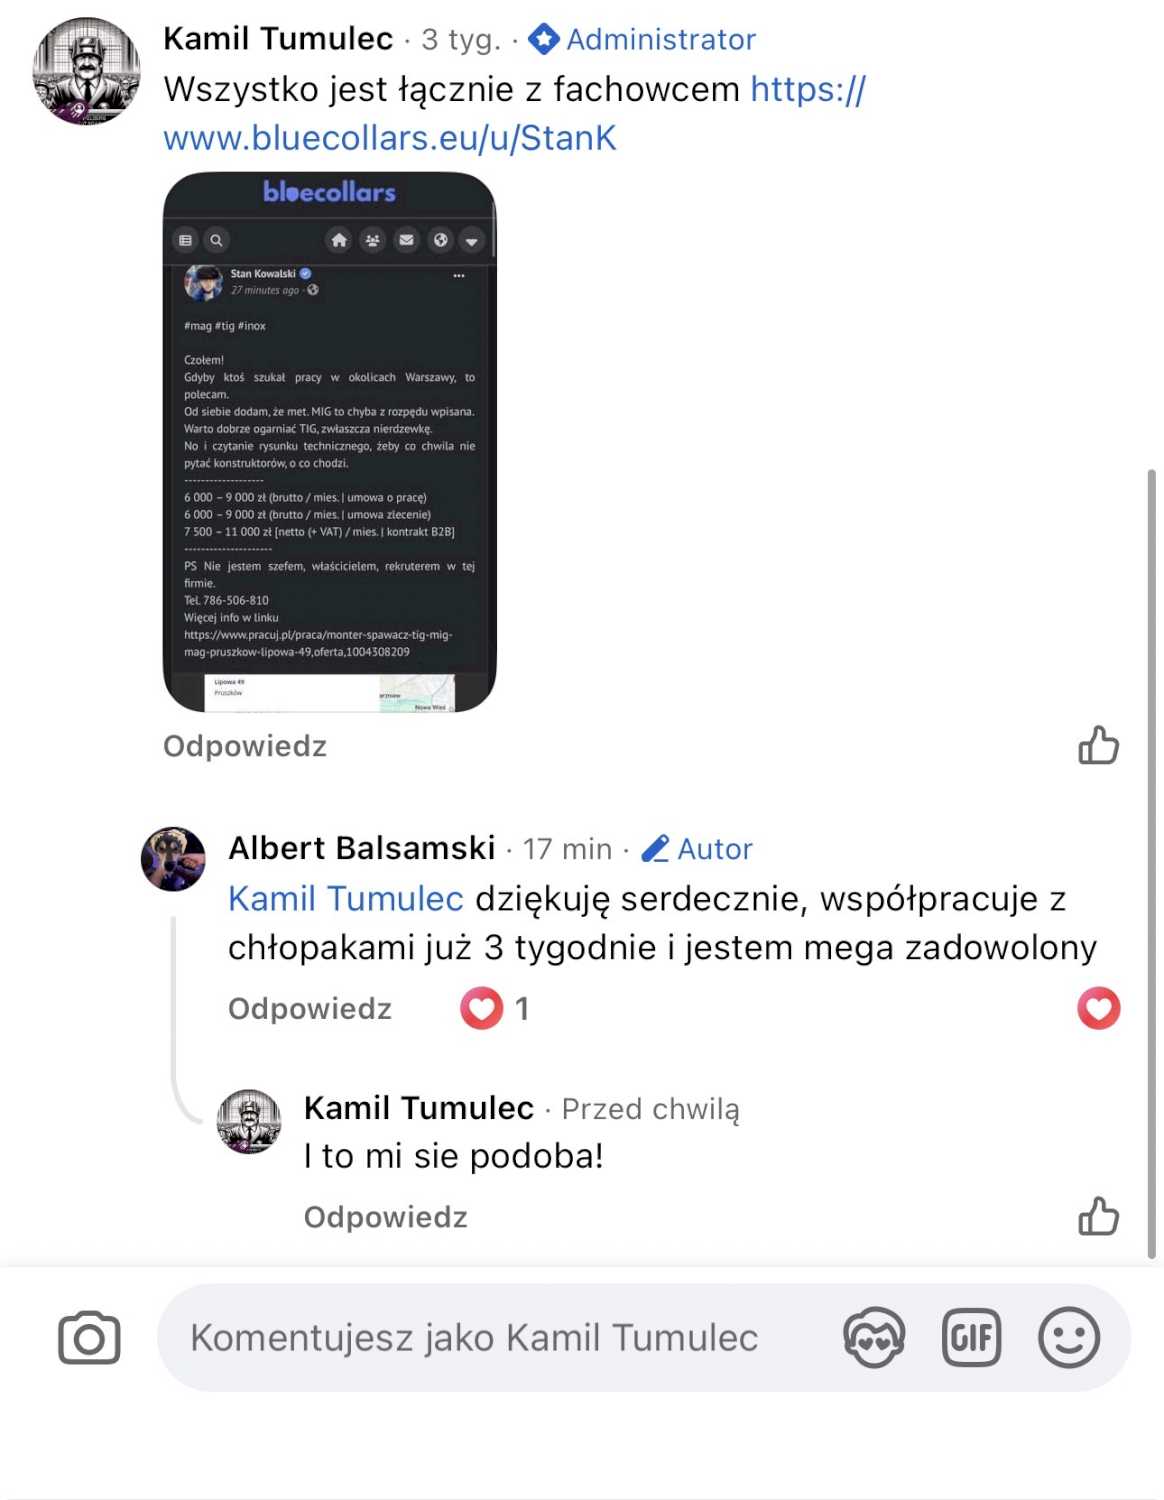The image size is (1164, 1500).
Task: Like the 'I to mi sie podoba!' reply
Action: point(1098,1216)
